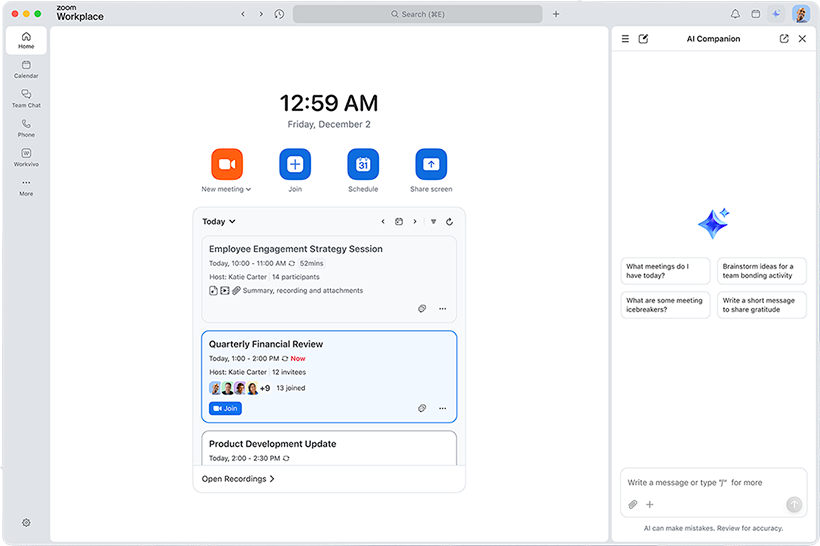Open the Calendar tab in the sidebar

(x=26, y=69)
